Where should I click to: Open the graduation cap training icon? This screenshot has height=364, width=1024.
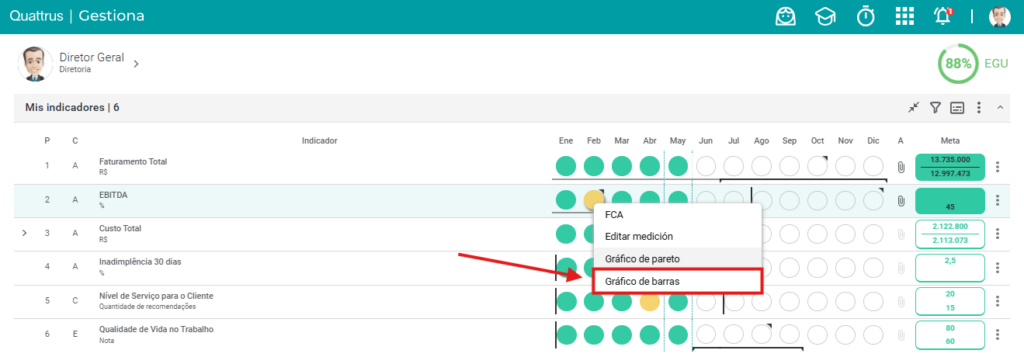[x=825, y=16]
